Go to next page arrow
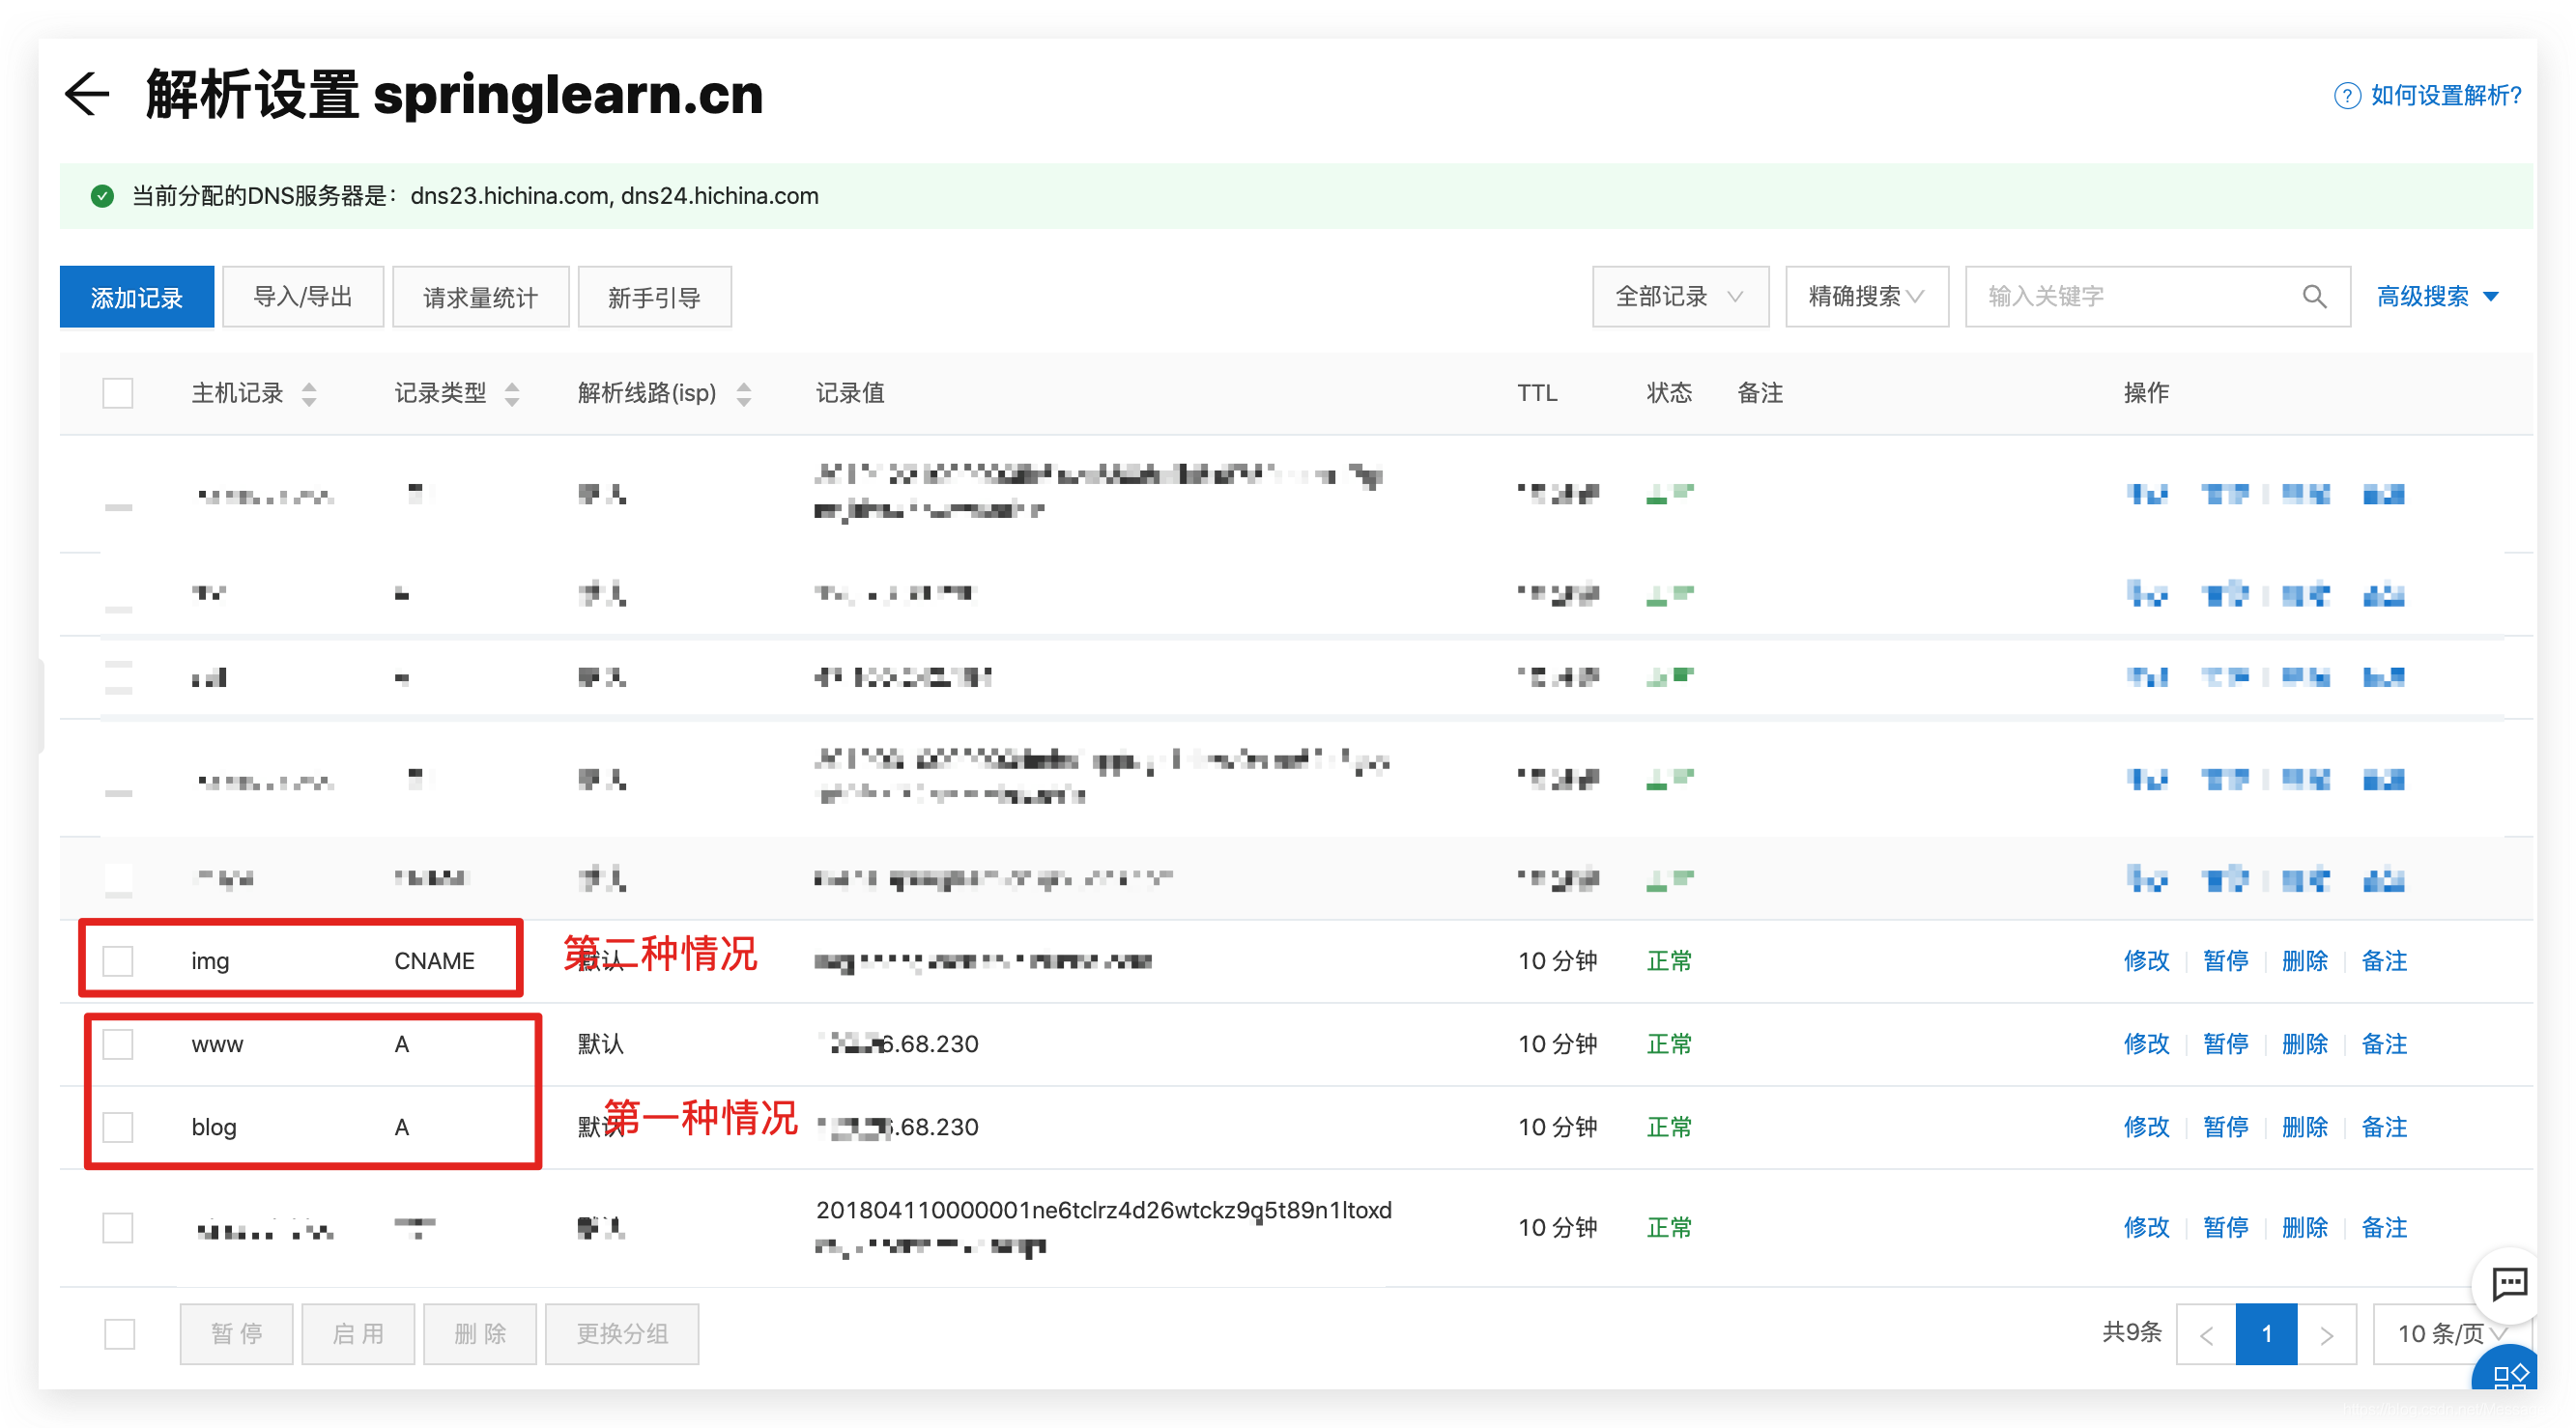This screenshot has height=1428, width=2576. point(2326,1334)
